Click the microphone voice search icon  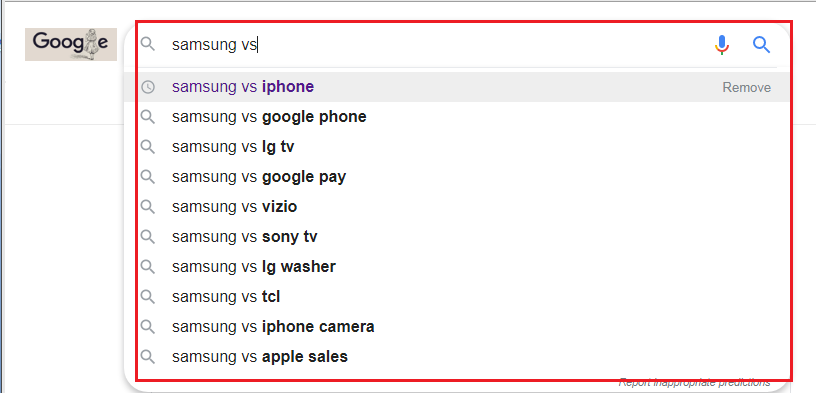pyautogui.click(x=721, y=45)
